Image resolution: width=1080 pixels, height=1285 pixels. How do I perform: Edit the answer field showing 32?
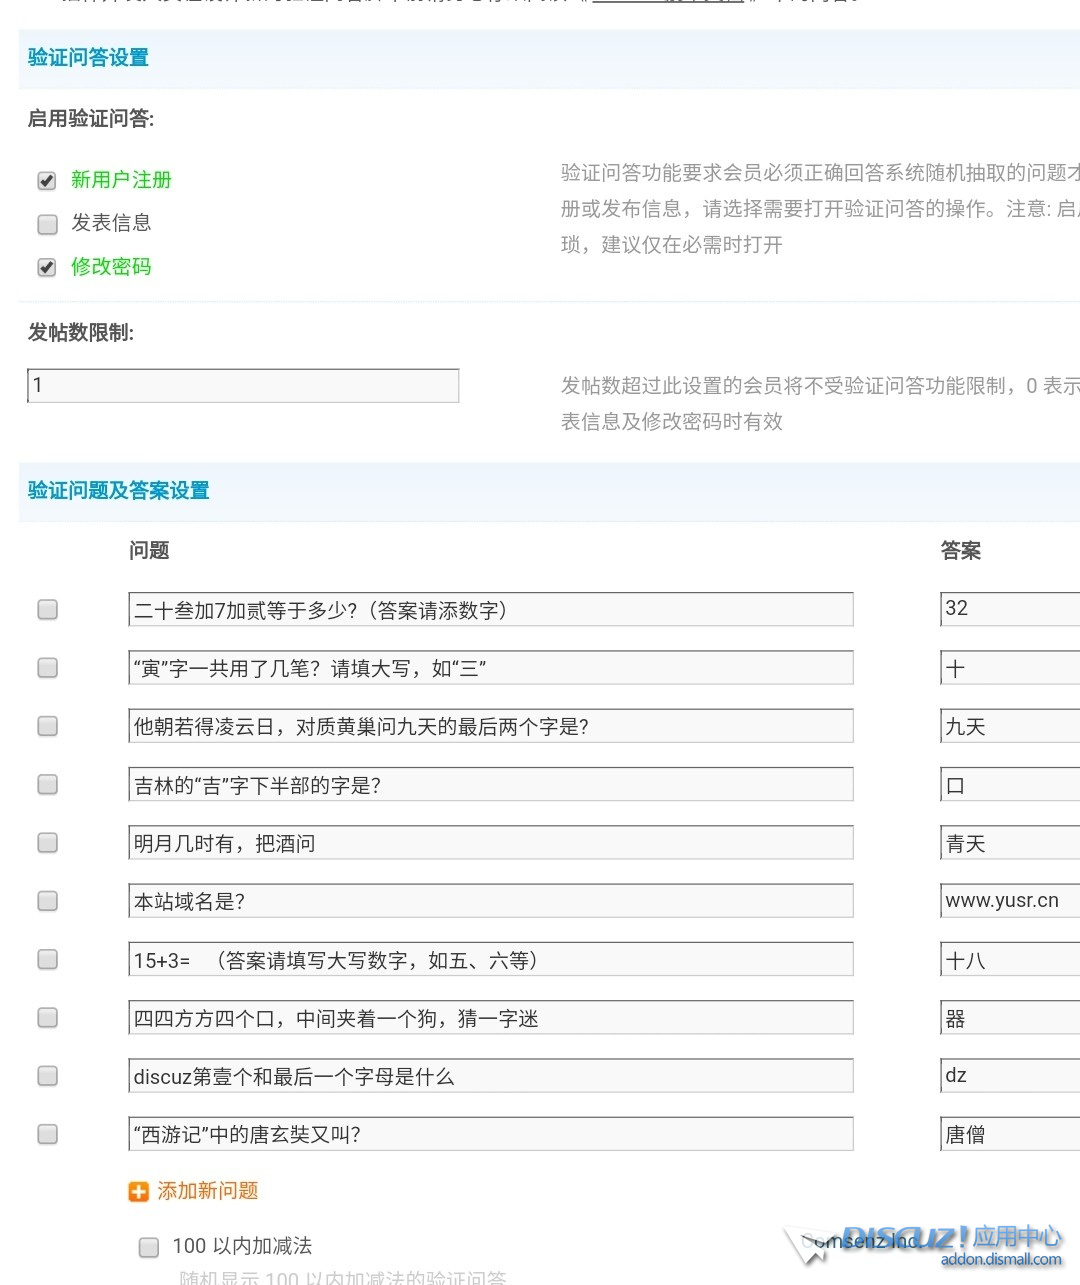coord(1009,609)
